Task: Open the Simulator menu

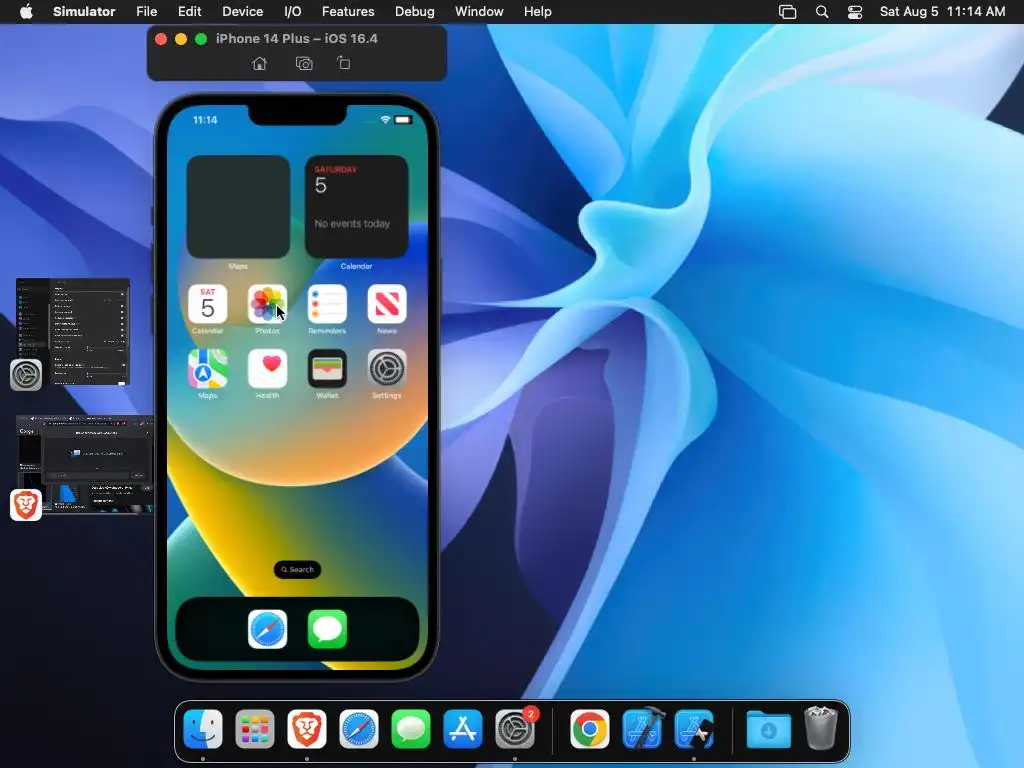Action: (84, 12)
